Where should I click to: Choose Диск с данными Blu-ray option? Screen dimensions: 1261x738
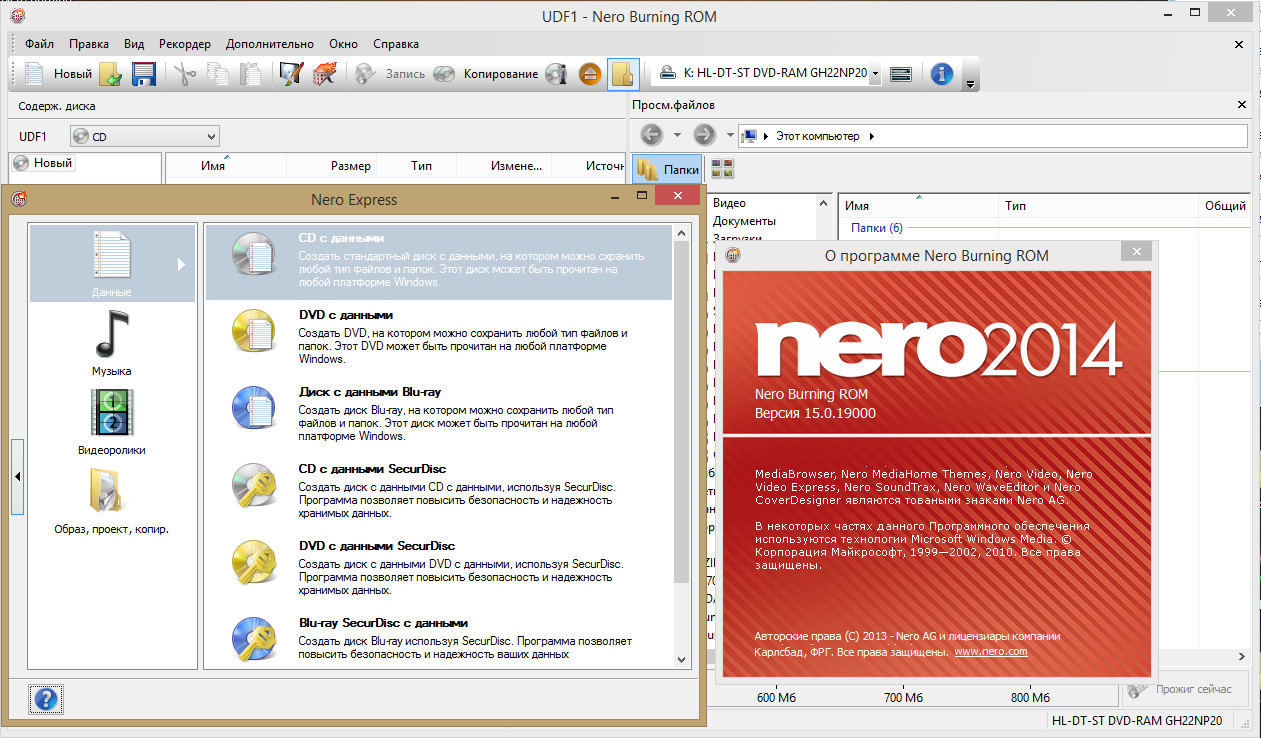[x=438, y=414]
